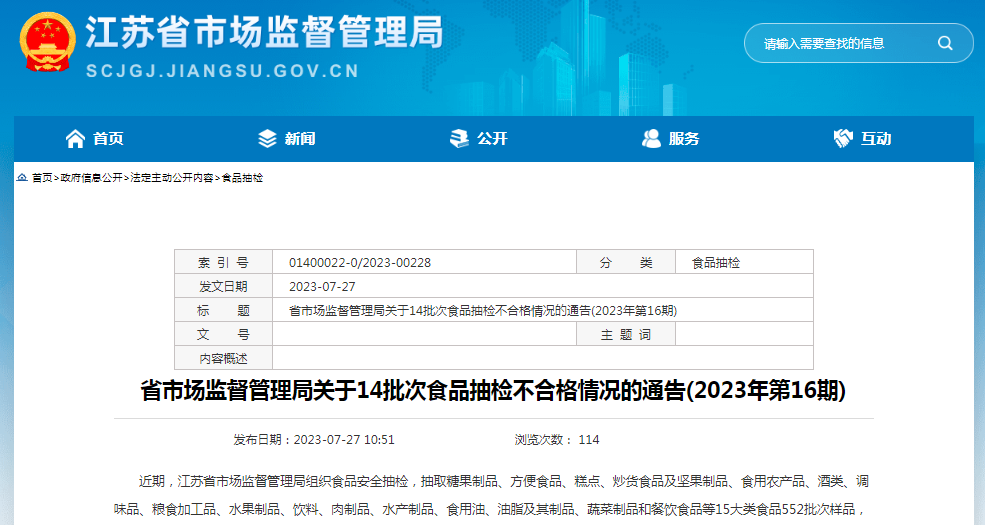Click the first paragraph line starting 近期
Image resolution: width=985 pixels, height=525 pixels.
tap(504, 481)
